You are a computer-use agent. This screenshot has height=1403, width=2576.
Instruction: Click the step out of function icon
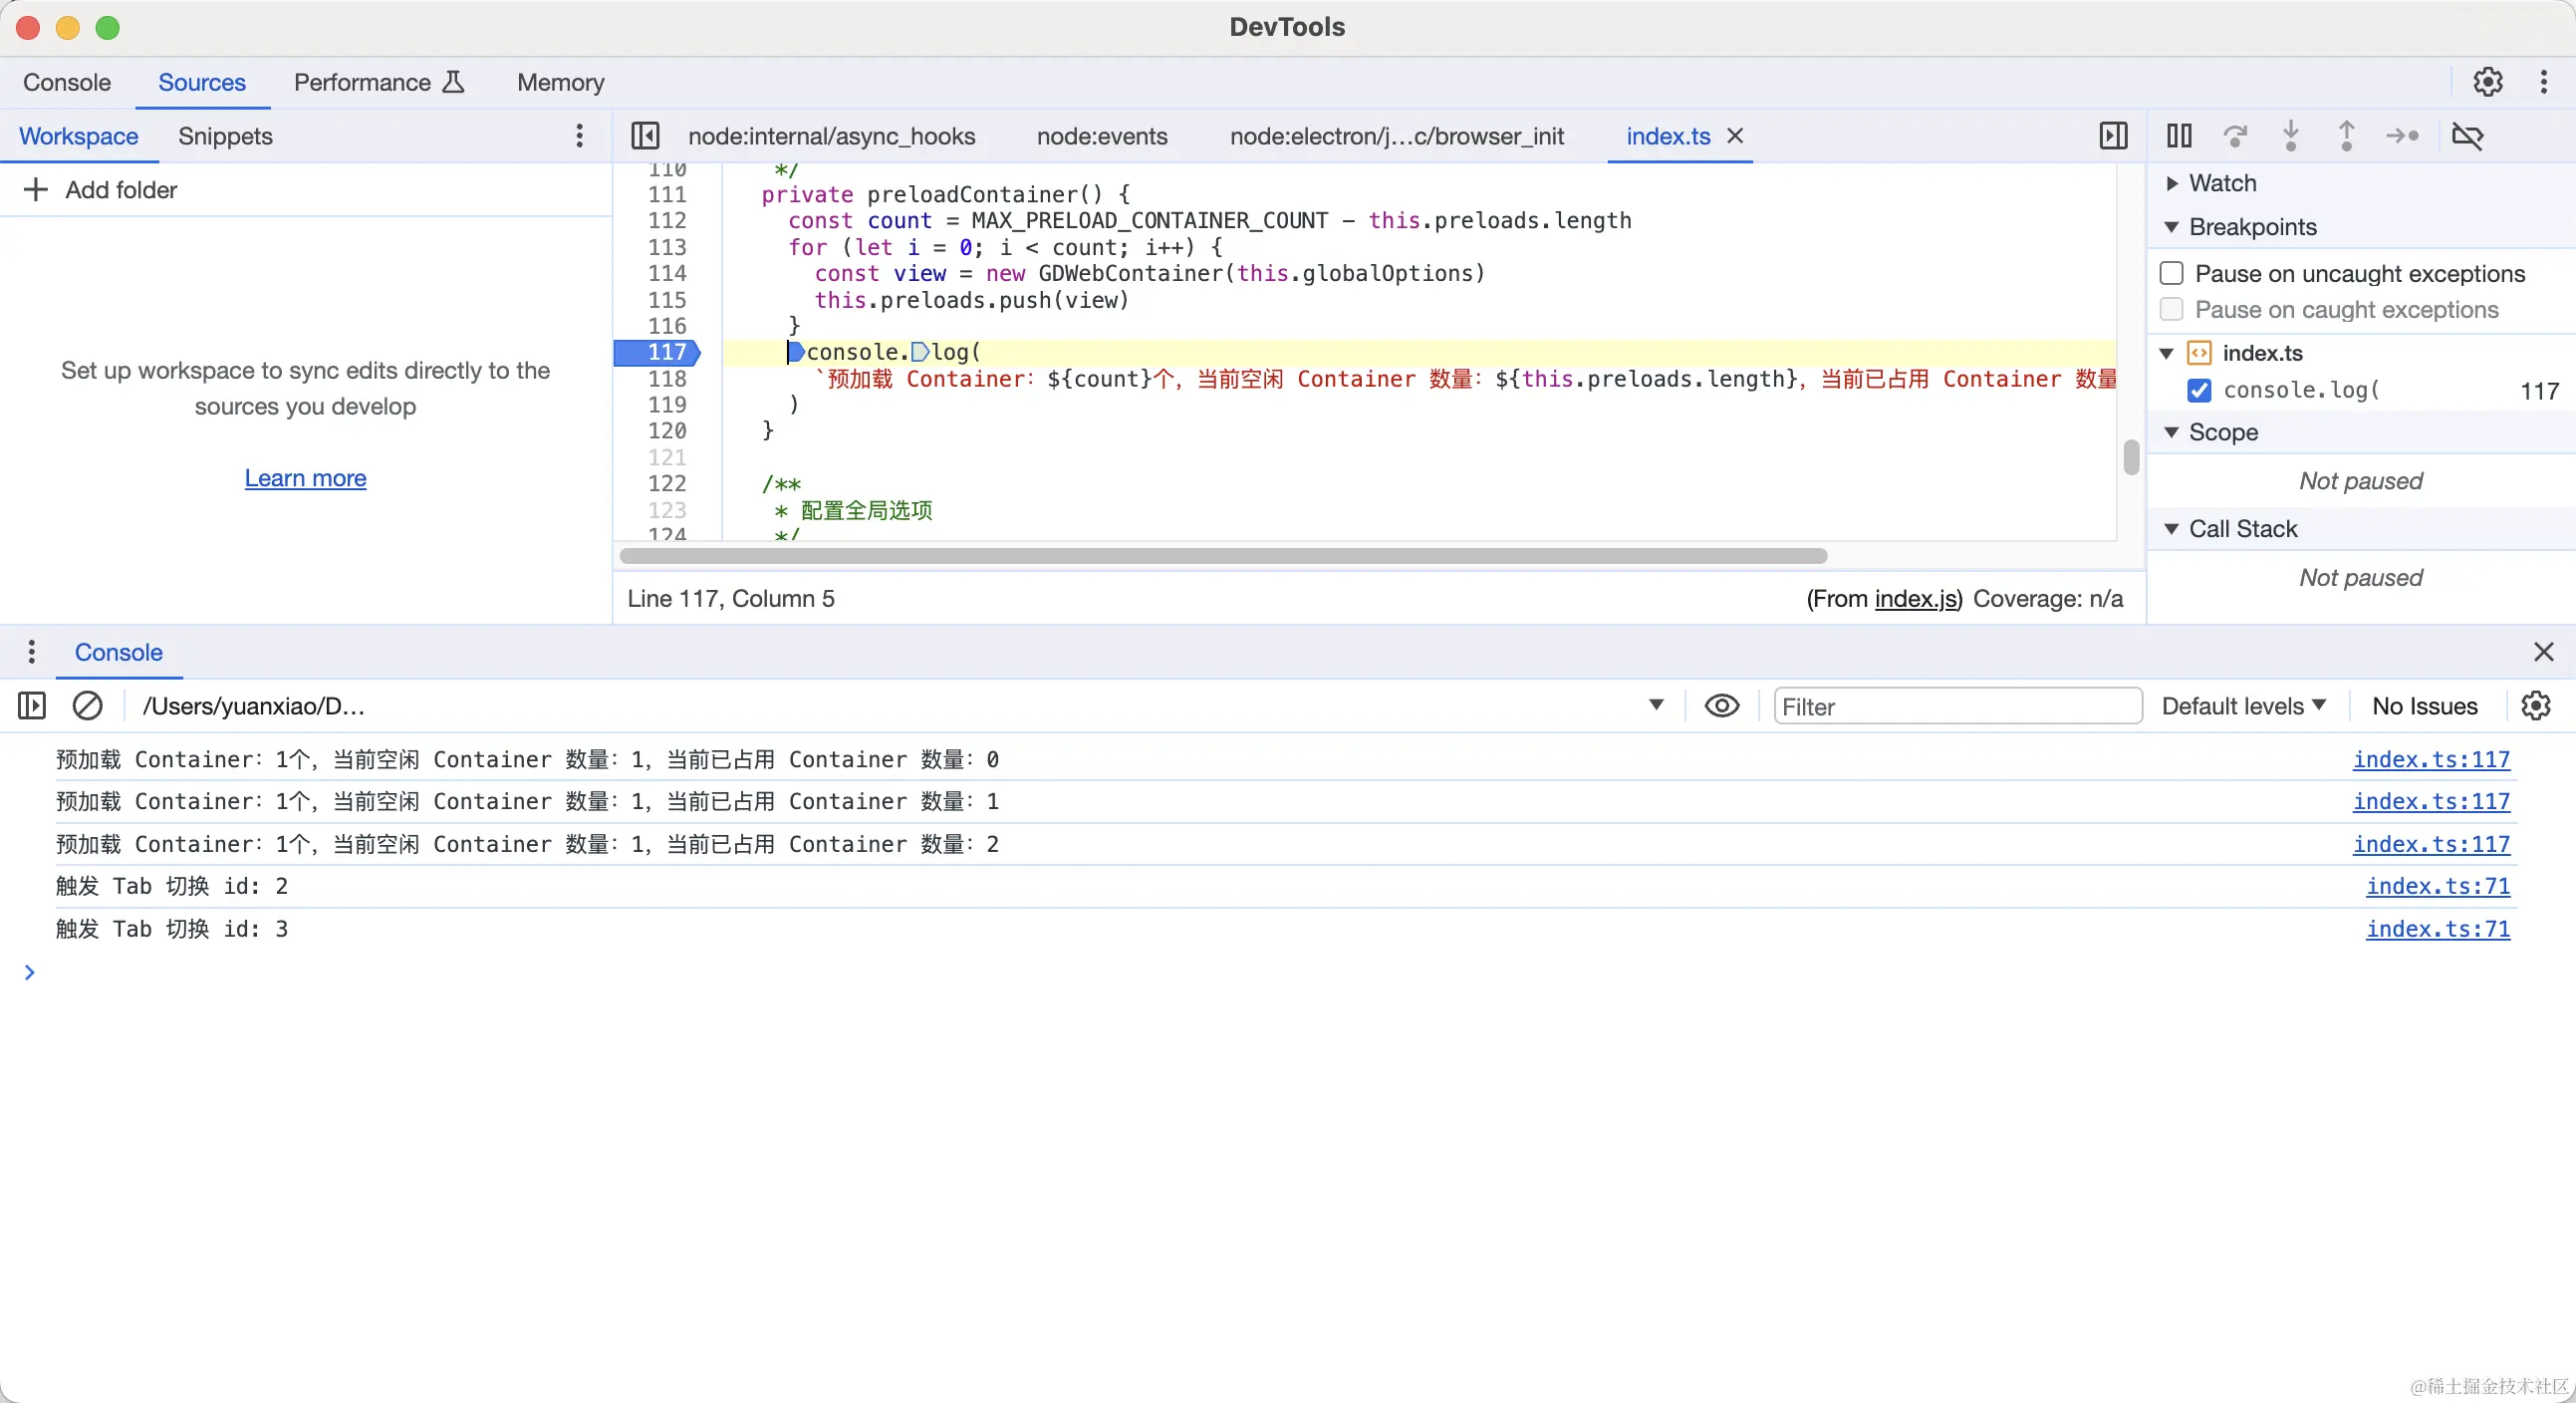pyautogui.click(x=2346, y=136)
